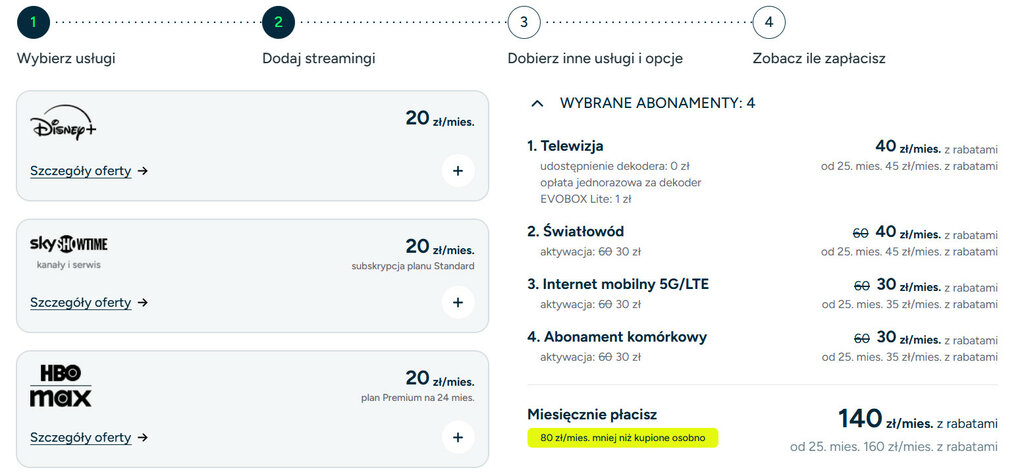Add HBO Max plan with plus button
The image size is (1024, 472).
[x=457, y=437]
